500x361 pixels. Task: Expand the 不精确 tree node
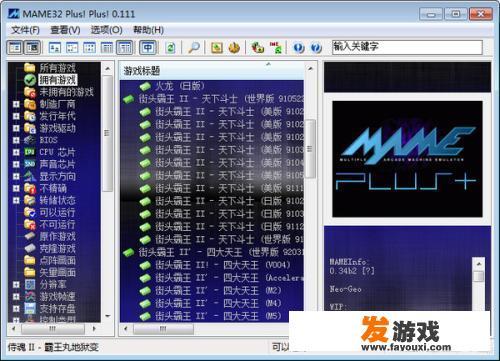pos(16,188)
